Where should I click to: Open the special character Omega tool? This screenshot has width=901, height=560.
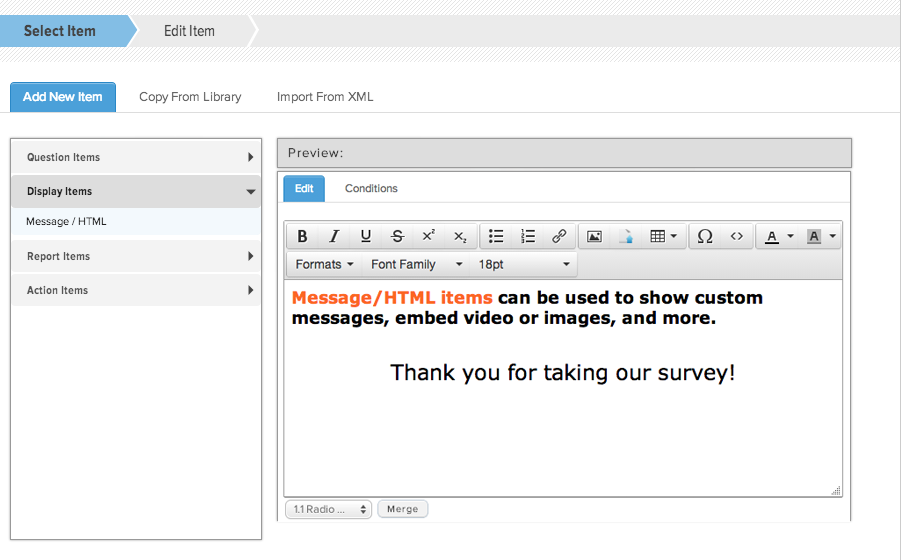704,236
